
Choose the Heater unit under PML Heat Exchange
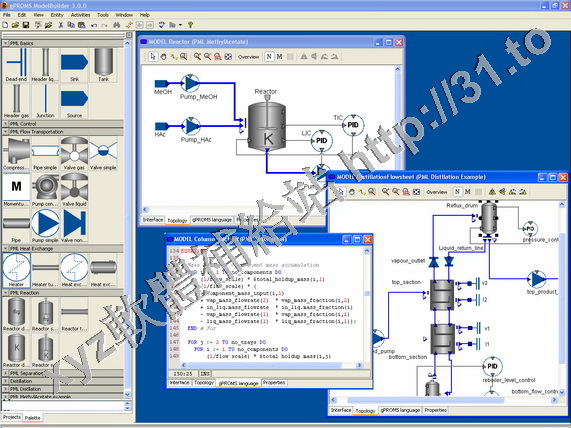[16, 270]
